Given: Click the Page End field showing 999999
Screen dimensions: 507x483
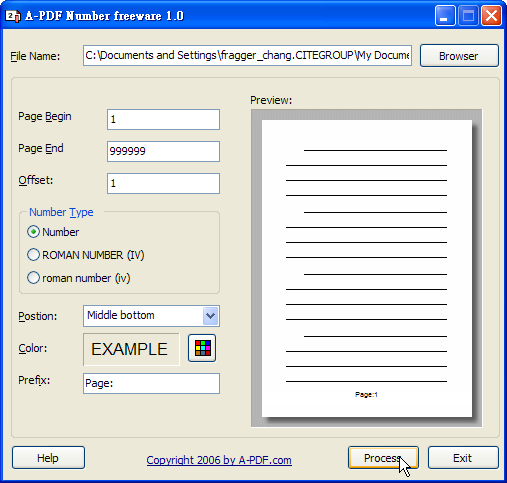Looking at the screenshot, I should pyautogui.click(x=163, y=151).
